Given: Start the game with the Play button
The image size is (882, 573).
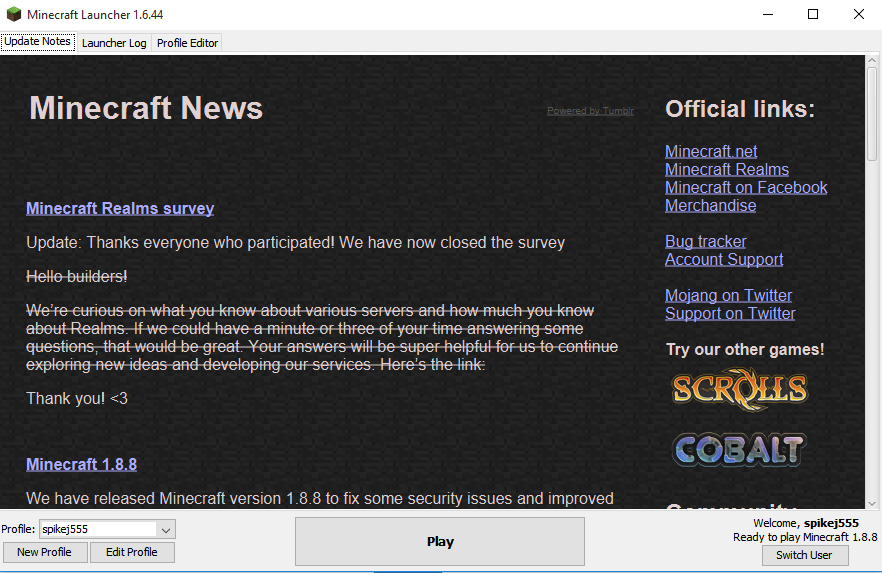Looking at the screenshot, I should tap(440, 542).
